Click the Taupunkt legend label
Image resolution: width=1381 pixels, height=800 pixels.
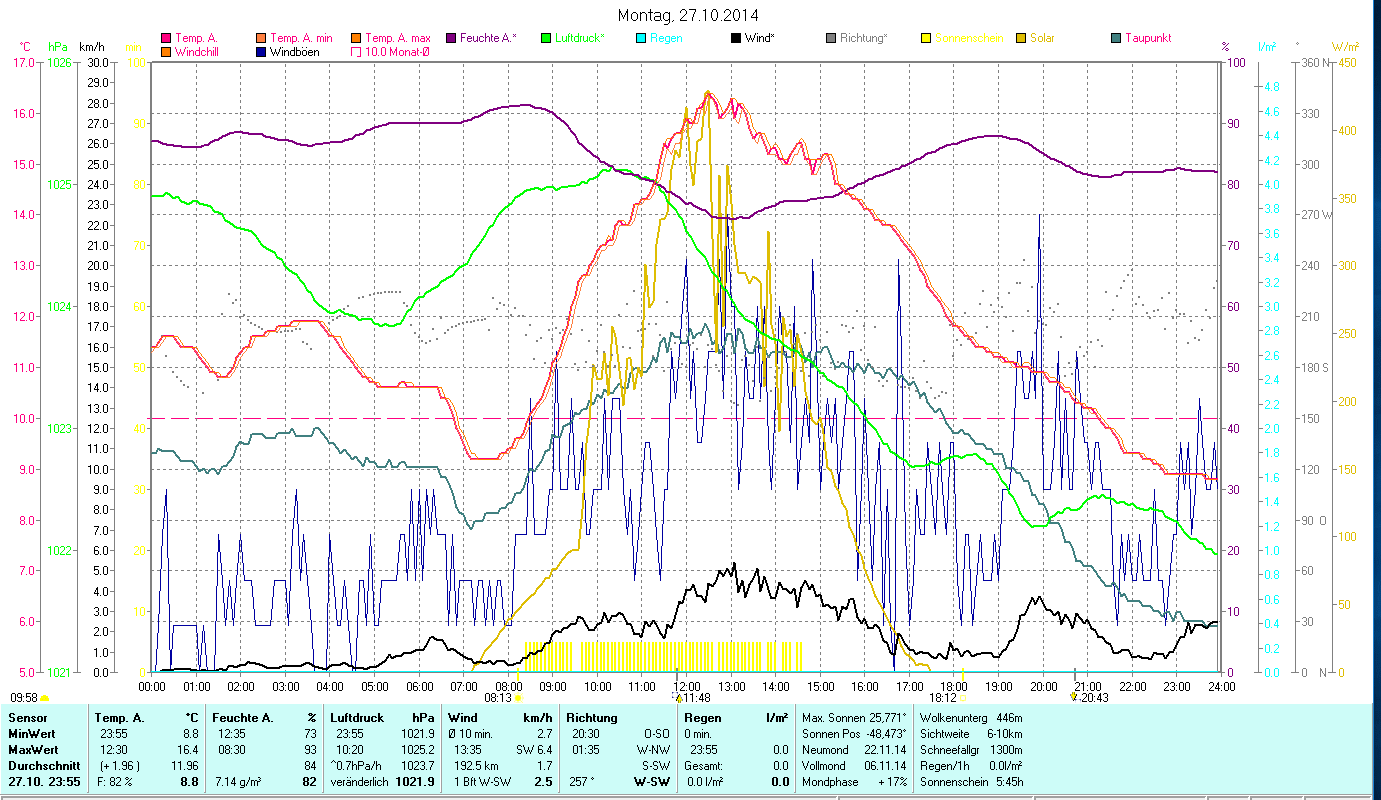[x=1148, y=39]
